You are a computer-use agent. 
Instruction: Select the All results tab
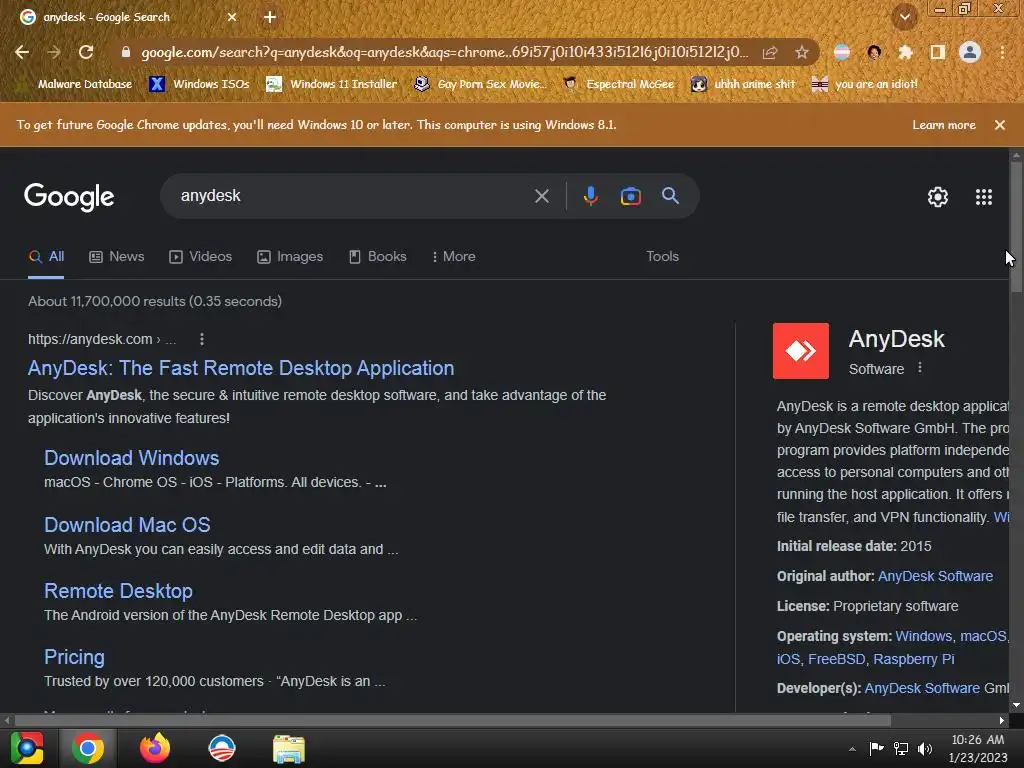click(x=46, y=257)
